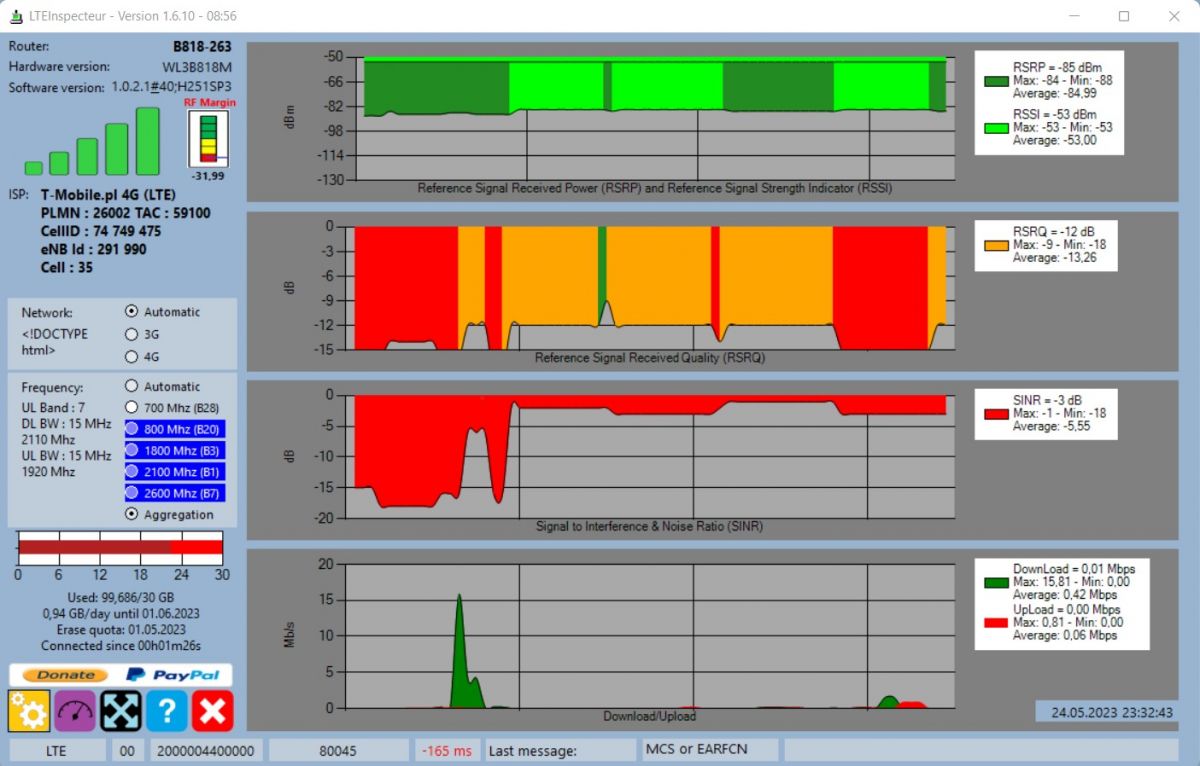This screenshot has width=1200, height=766.
Task: Click PLMN : 26002 TAC : 59100 text
Action: tap(126, 213)
